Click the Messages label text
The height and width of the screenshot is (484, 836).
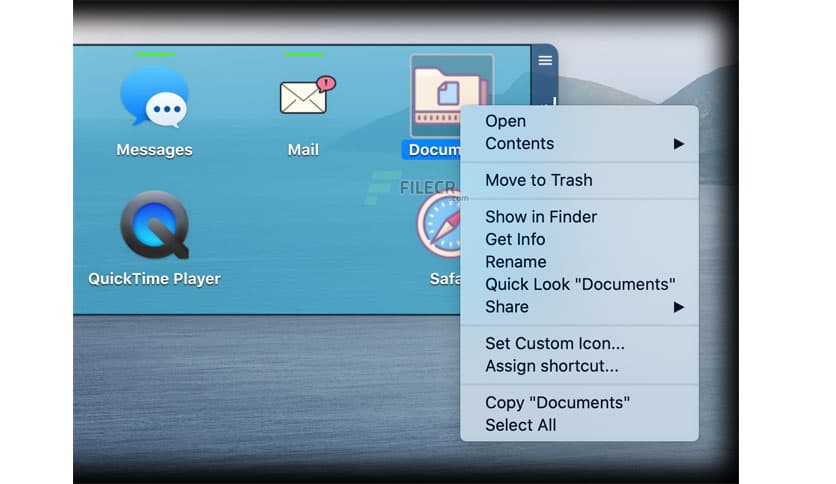coord(154,150)
